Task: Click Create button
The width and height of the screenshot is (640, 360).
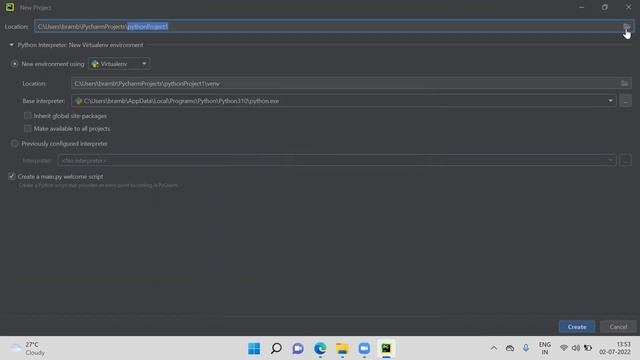Action: click(577, 327)
